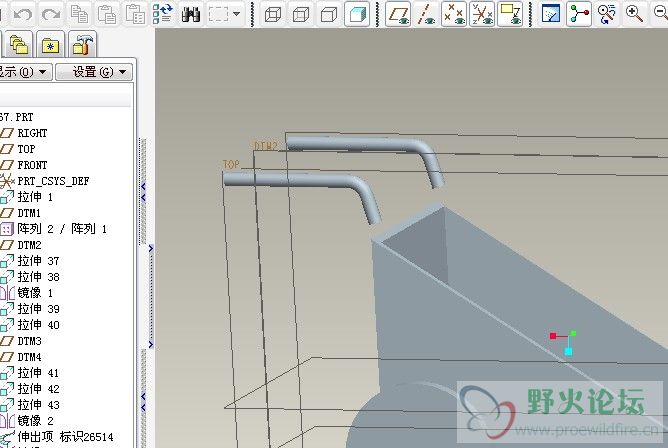Open the 设置(G) dropdown menu
668x448 pixels.
(94, 72)
